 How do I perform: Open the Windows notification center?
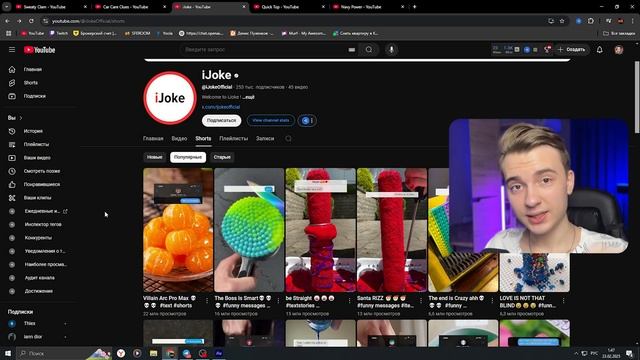[629, 353]
